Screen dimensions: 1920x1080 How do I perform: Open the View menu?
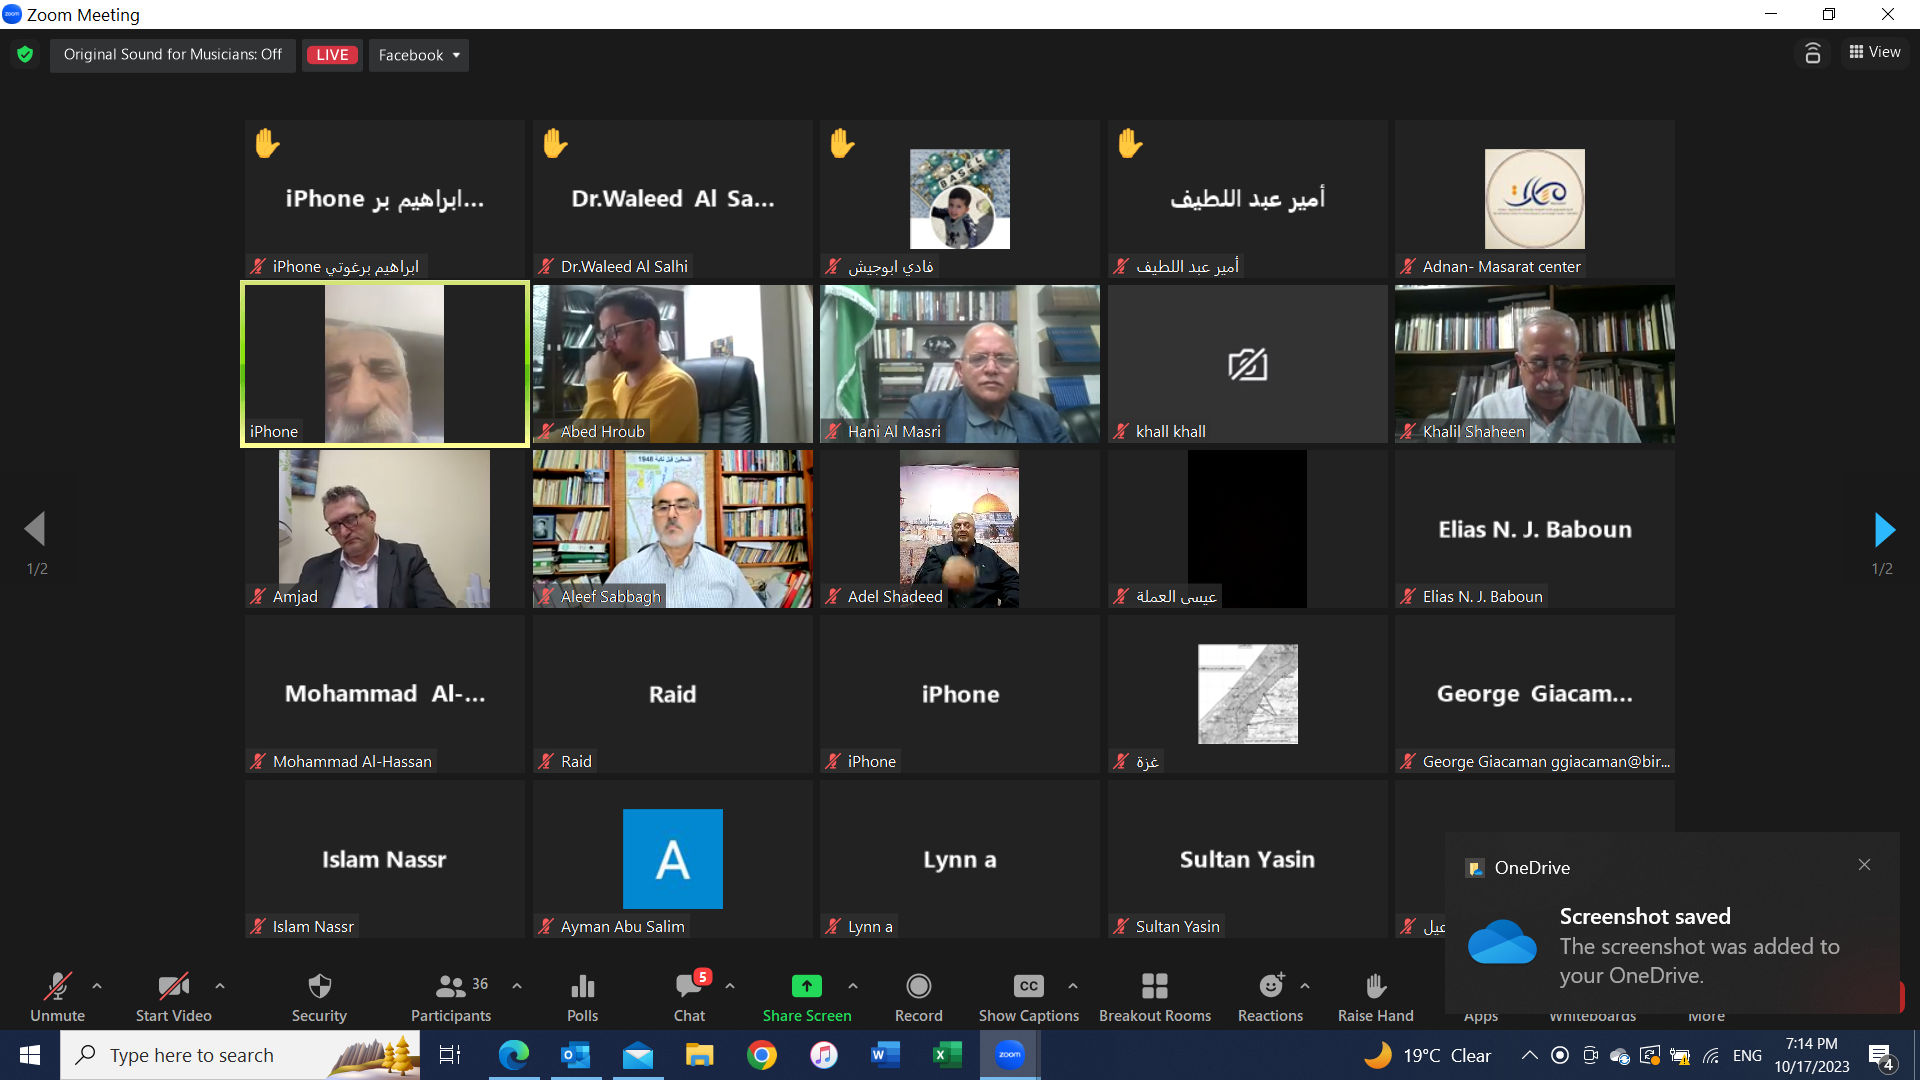[x=1874, y=52]
